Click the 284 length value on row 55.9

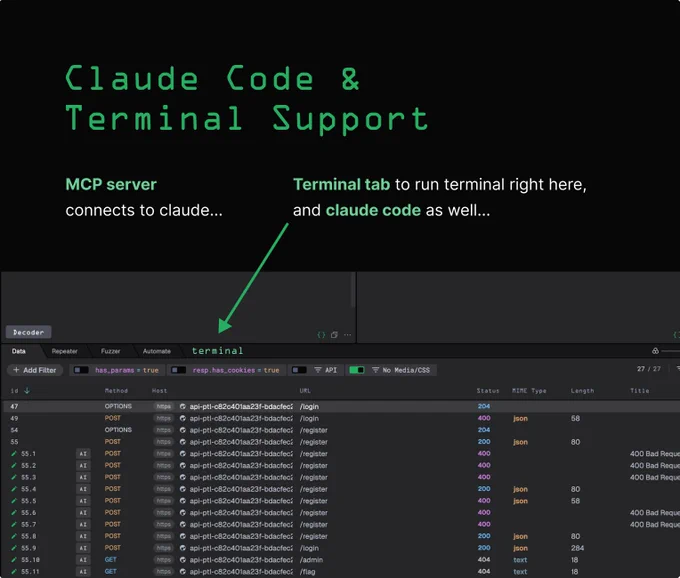pos(577,548)
